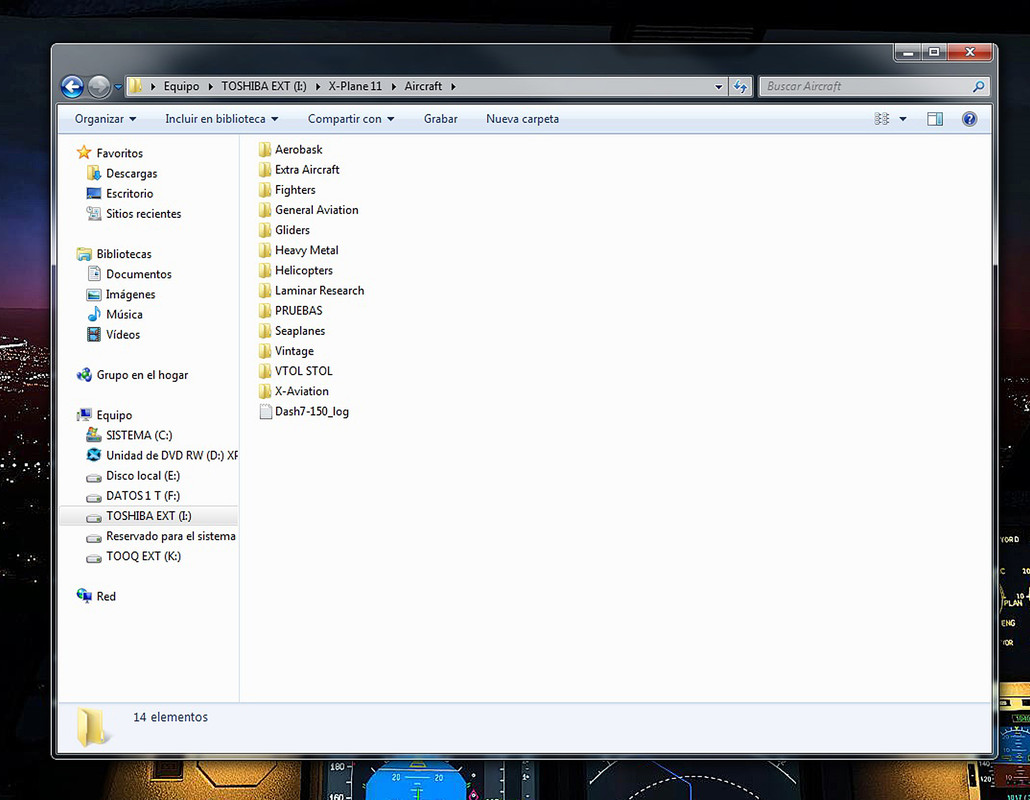Expand arrow after X-Plane 11 in breadcrumb
The width and height of the screenshot is (1030, 800).
click(393, 87)
